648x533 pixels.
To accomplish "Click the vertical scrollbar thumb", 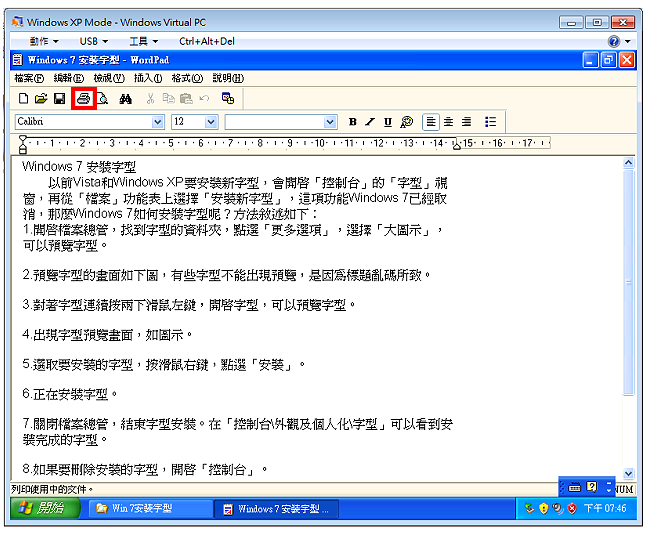I will 629,282.
